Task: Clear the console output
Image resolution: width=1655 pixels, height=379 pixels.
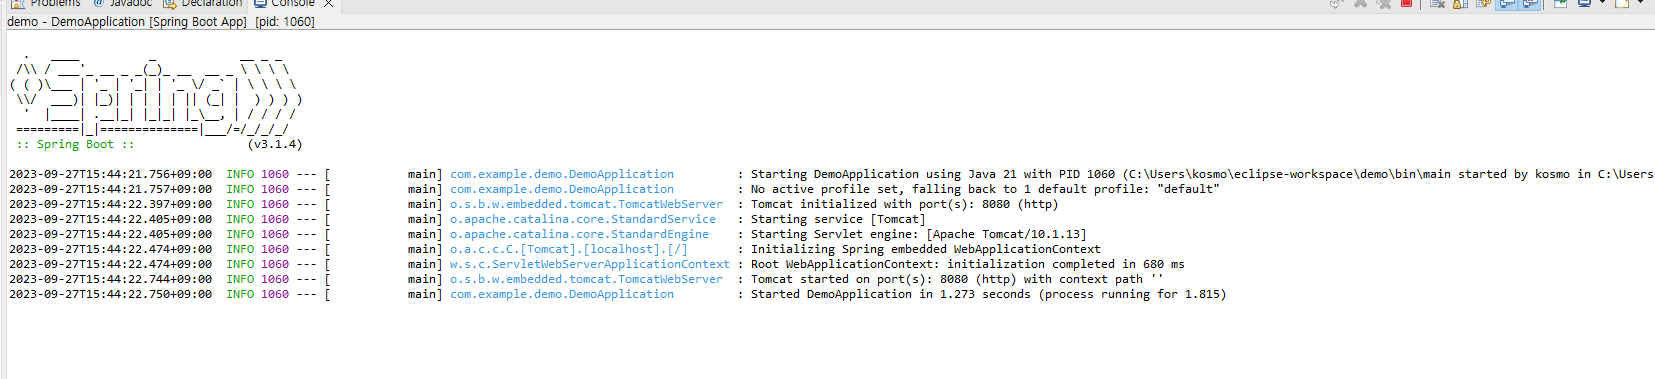Action: pos(1437,3)
